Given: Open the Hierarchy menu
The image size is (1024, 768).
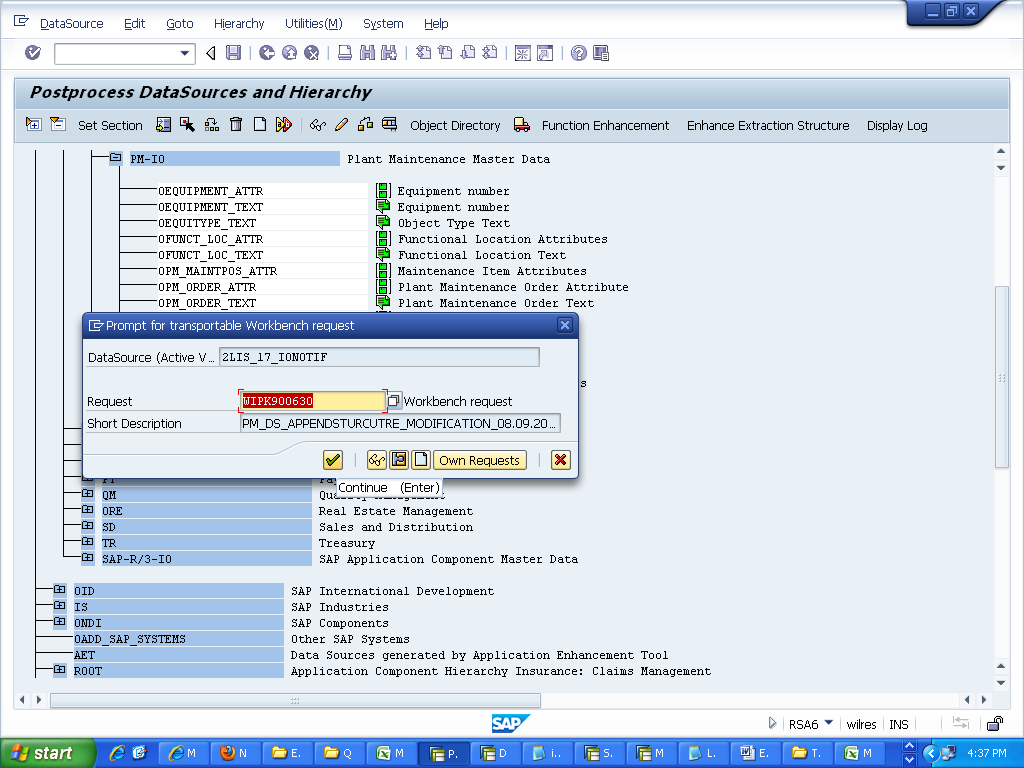Looking at the screenshot, I should pyautogui.click(x=238, y=24).
